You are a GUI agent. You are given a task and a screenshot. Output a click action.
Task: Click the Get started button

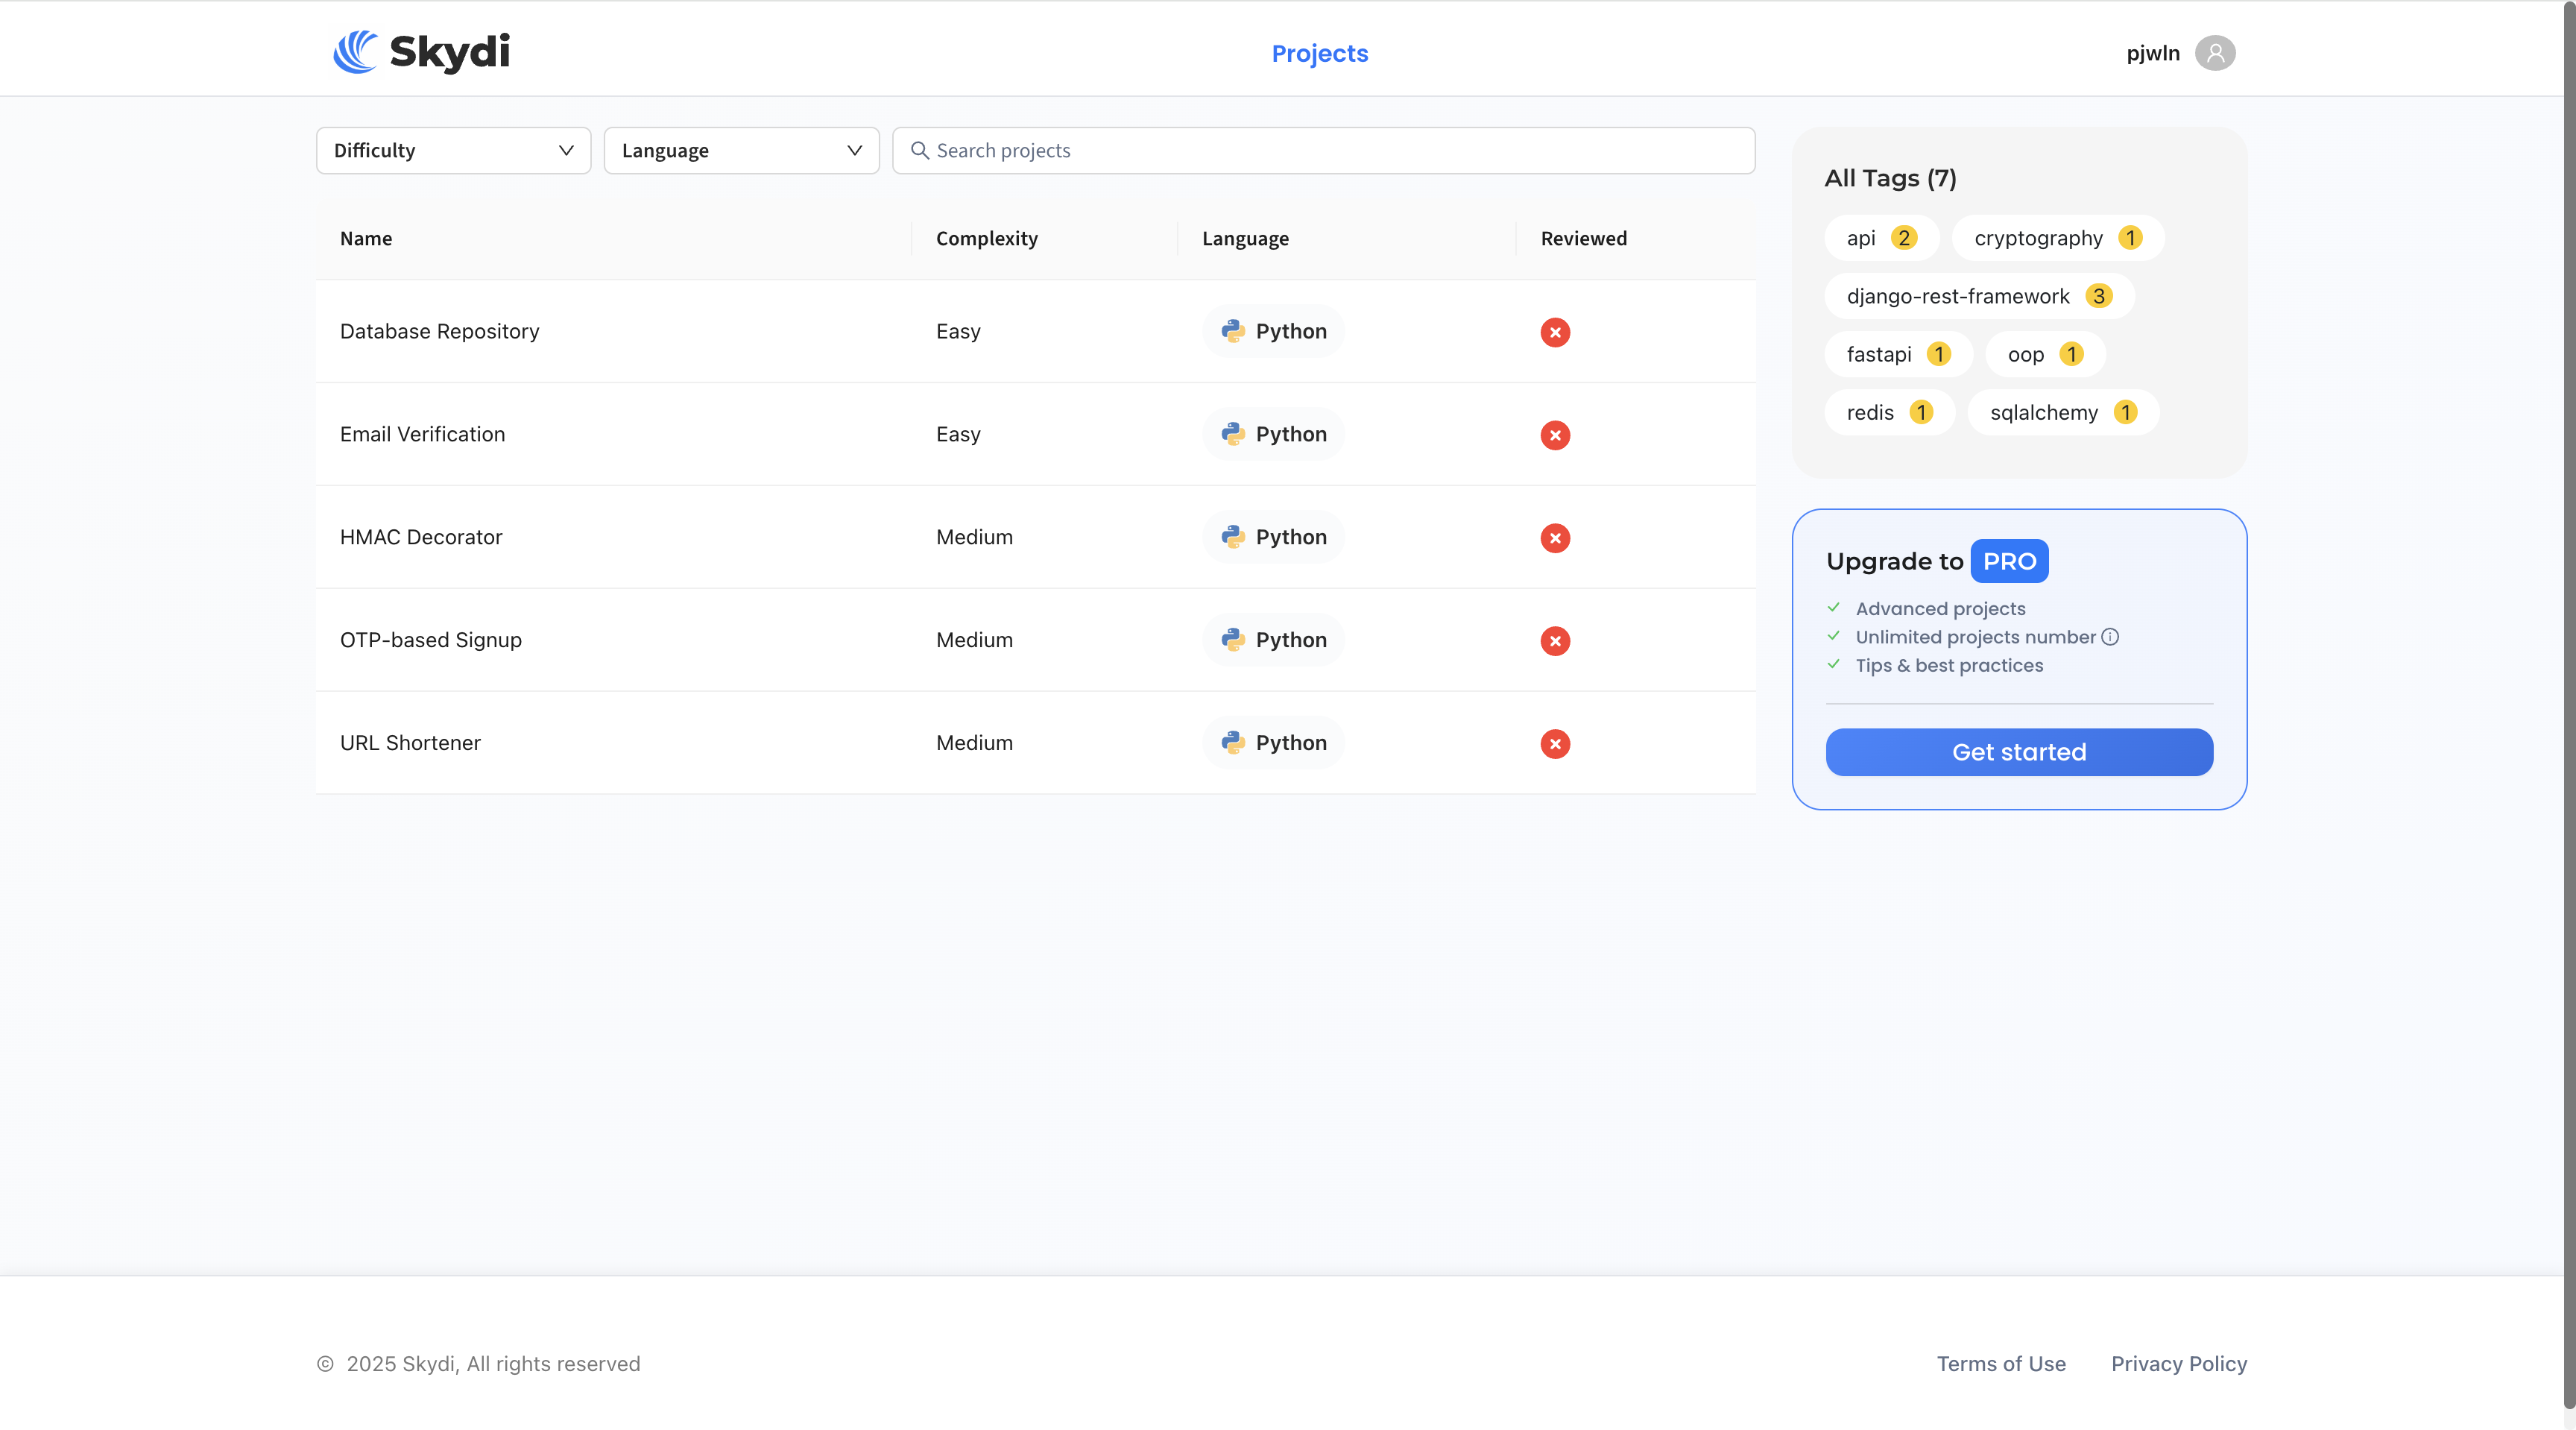tap(2019, 752)
